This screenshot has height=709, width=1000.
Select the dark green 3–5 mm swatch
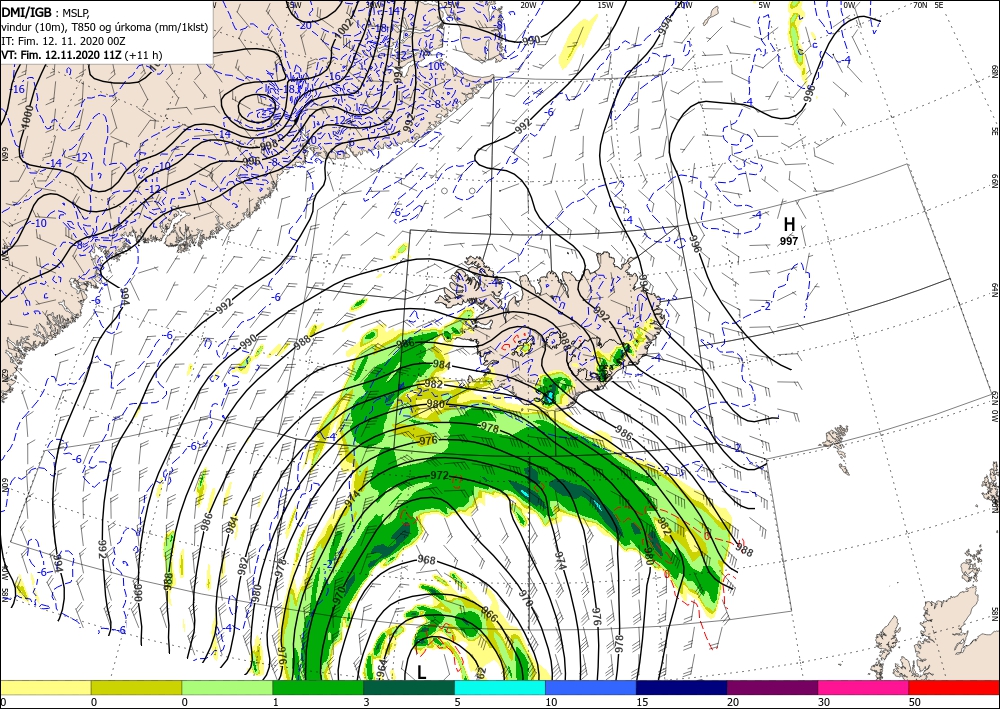click(409, 687)
